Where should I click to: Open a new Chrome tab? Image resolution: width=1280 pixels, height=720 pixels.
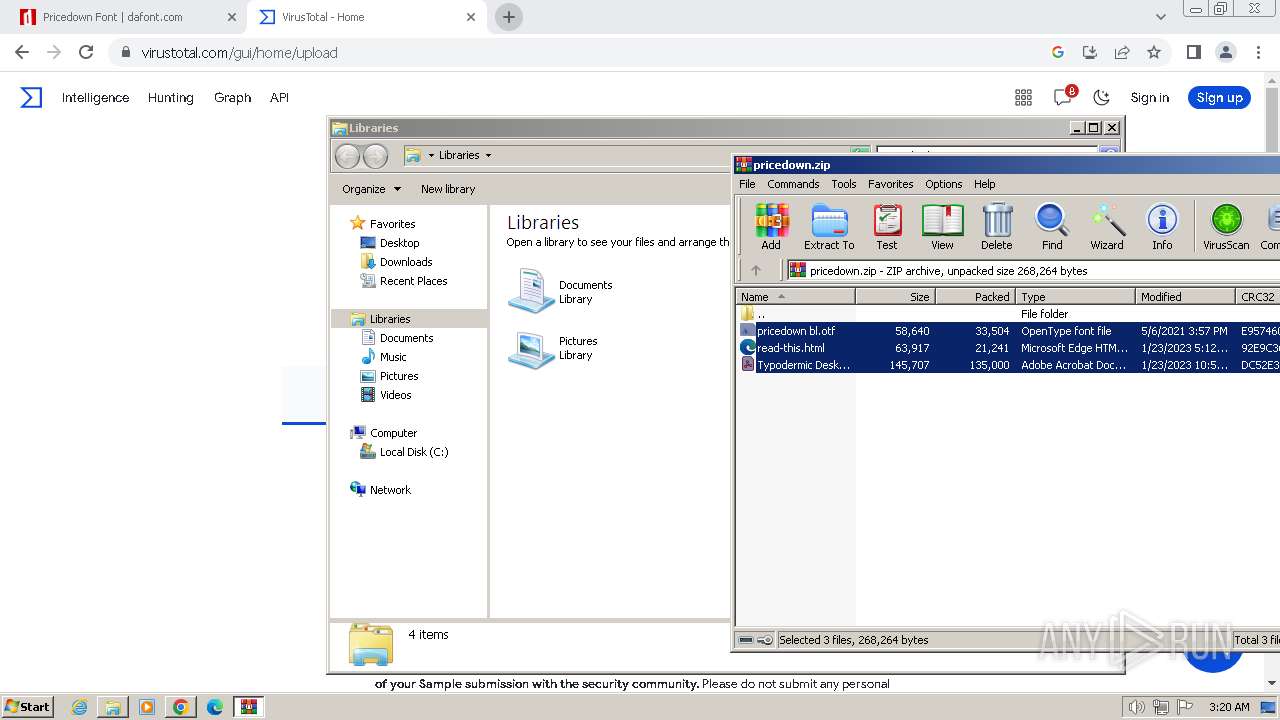(x=509, y=17)
